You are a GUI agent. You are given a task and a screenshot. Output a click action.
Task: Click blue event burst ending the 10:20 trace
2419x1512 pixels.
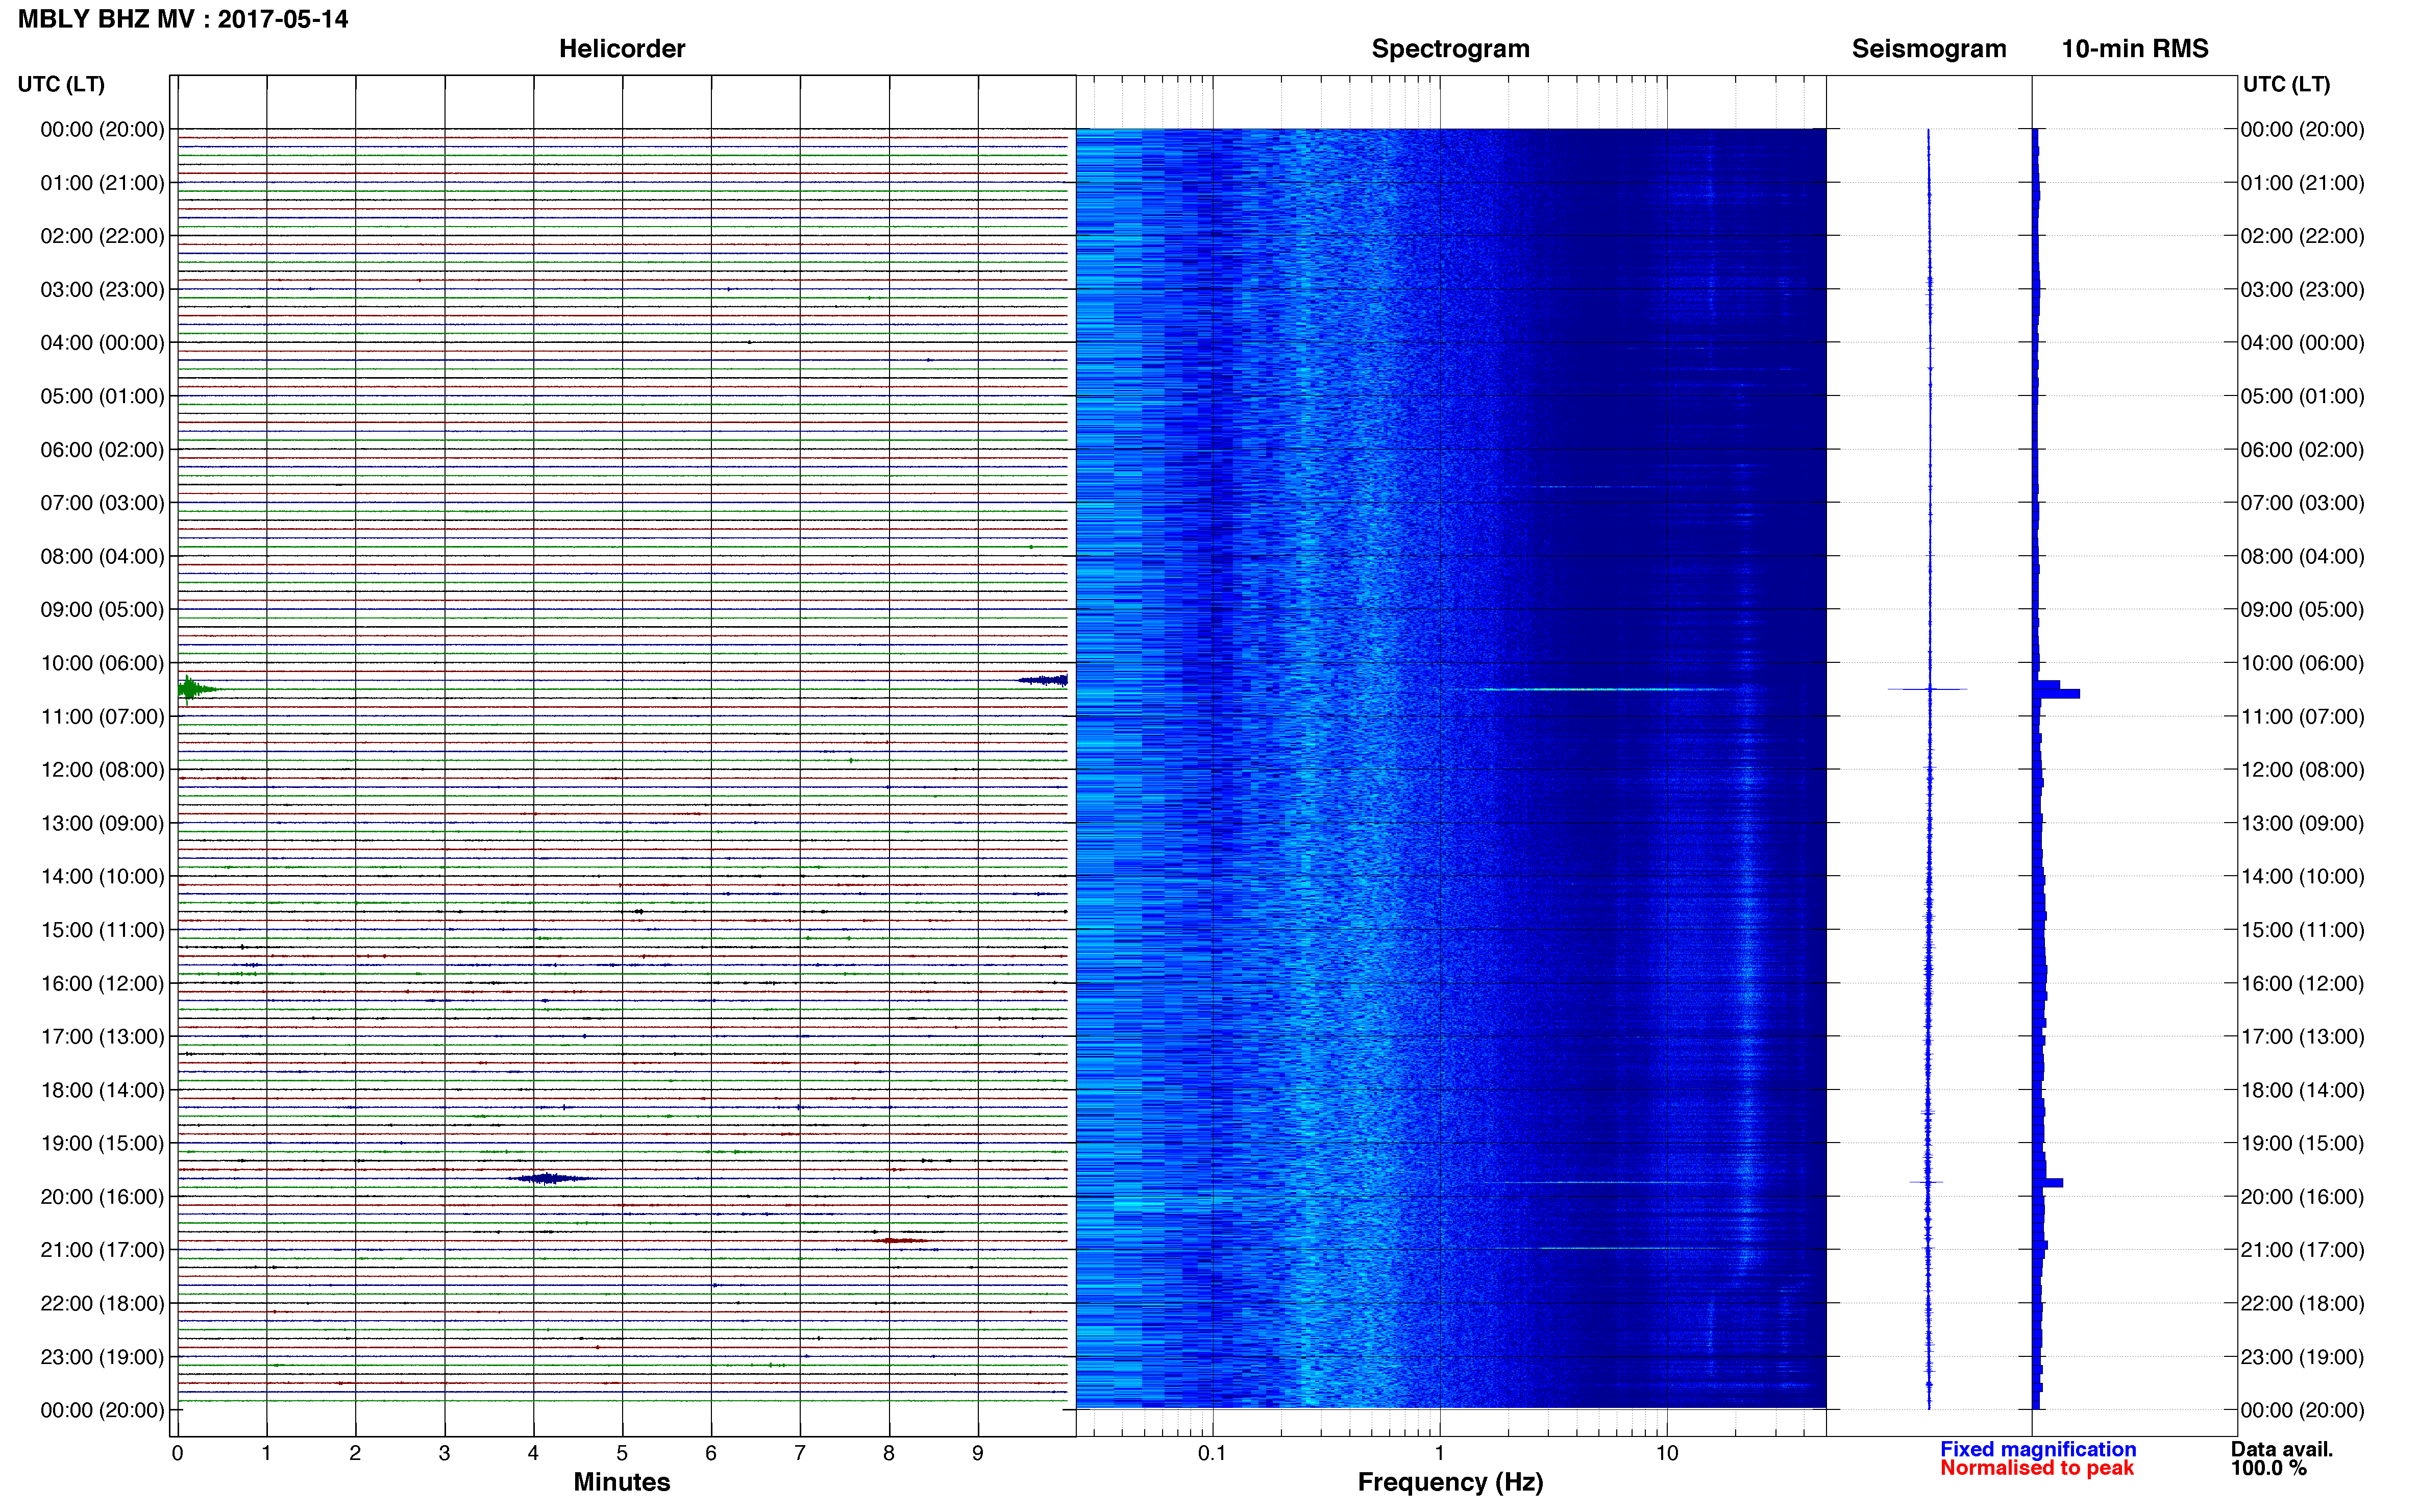coord(1043,680)
